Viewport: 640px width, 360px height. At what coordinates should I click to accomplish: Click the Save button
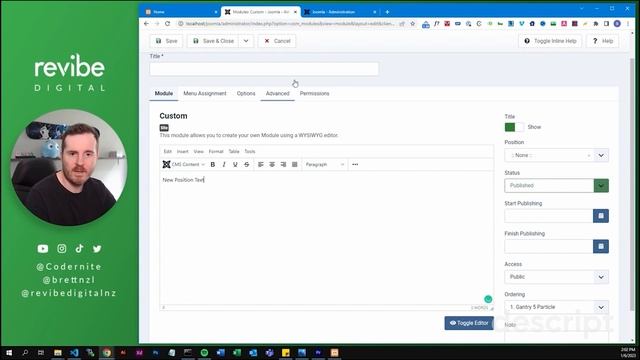(166, 41)
